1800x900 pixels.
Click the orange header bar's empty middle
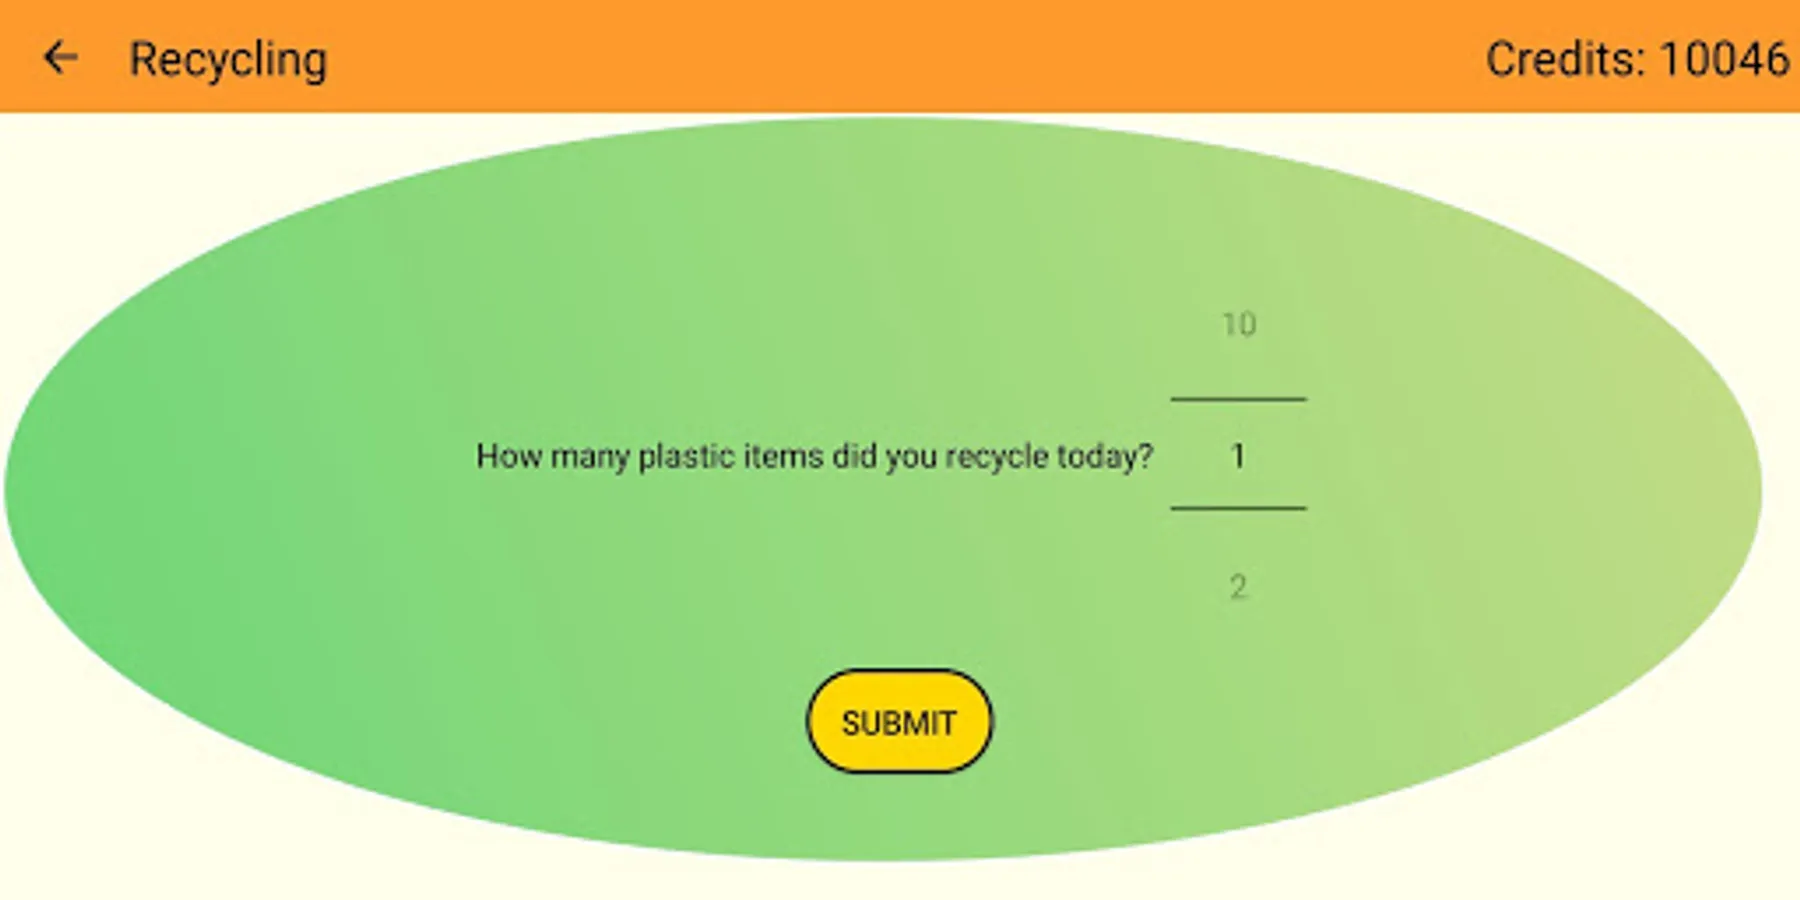point(900,56)
